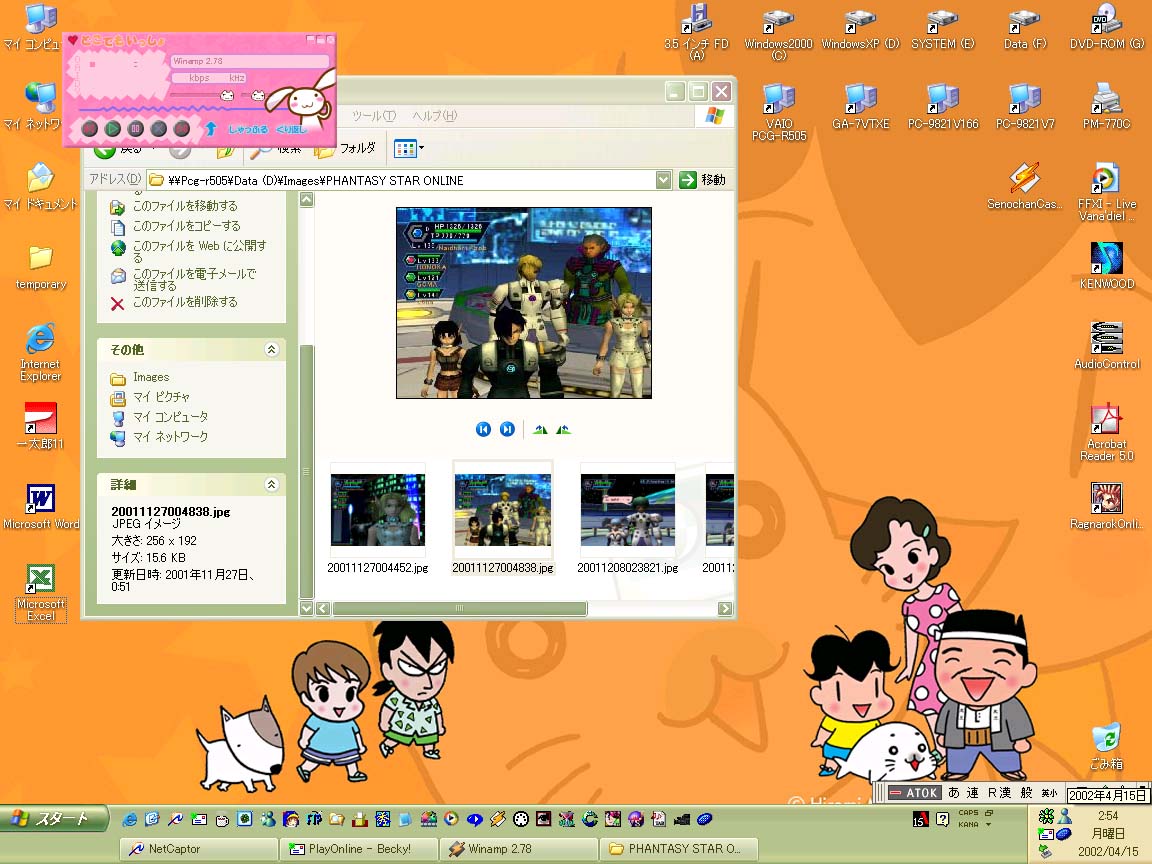Collapse the 詳細 details section
Screen dimensions: 1152x864
(x=271, y=485)
